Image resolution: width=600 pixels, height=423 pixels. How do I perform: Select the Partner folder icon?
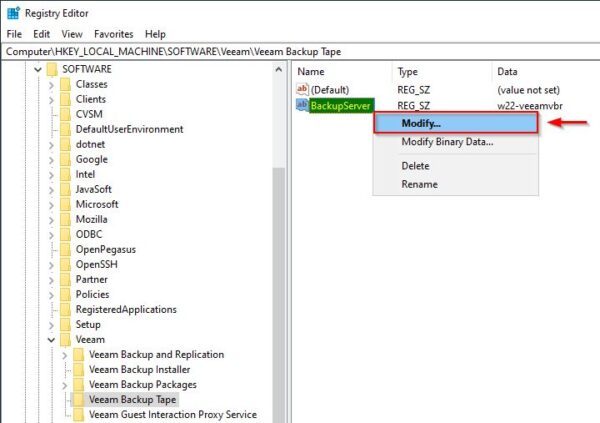point(65,279)
